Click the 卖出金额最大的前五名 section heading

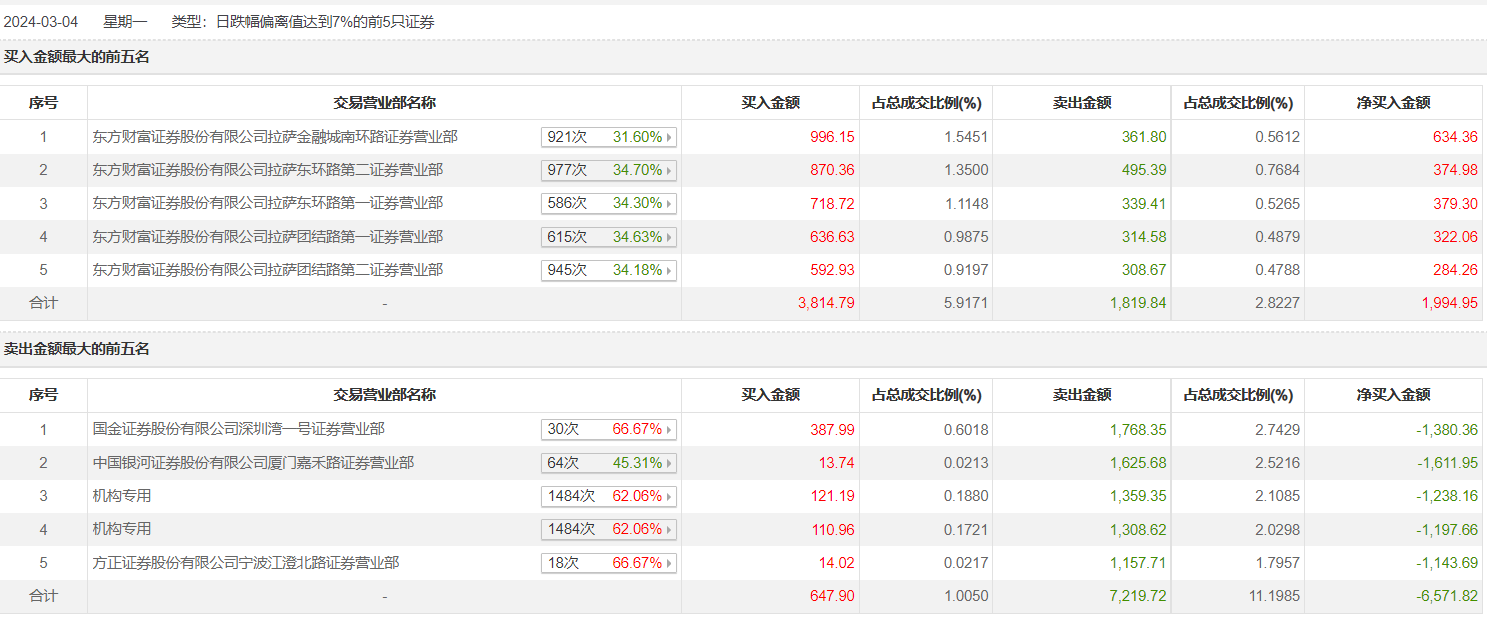tap(76, 349)
